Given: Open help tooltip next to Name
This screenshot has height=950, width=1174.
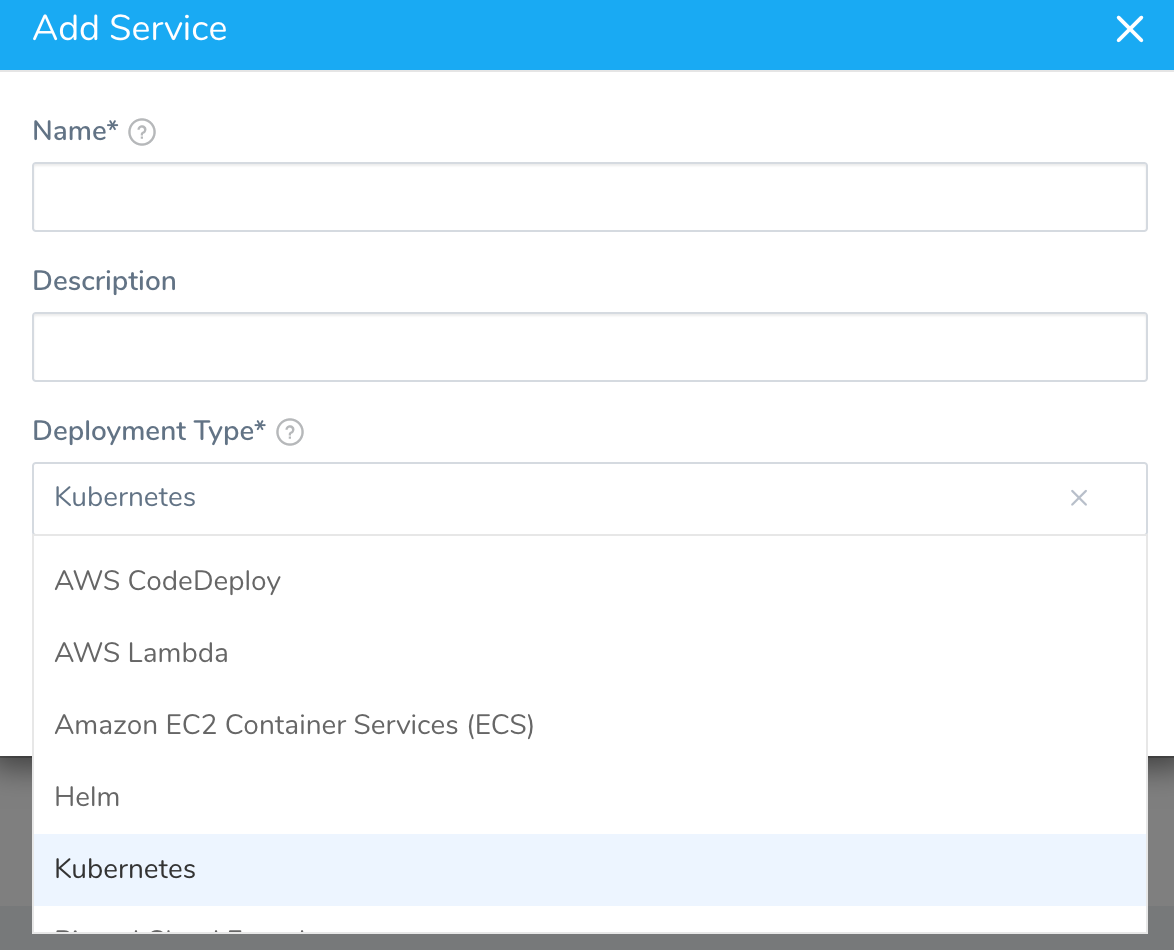Looking at the screenshot, I should [142, 132].
